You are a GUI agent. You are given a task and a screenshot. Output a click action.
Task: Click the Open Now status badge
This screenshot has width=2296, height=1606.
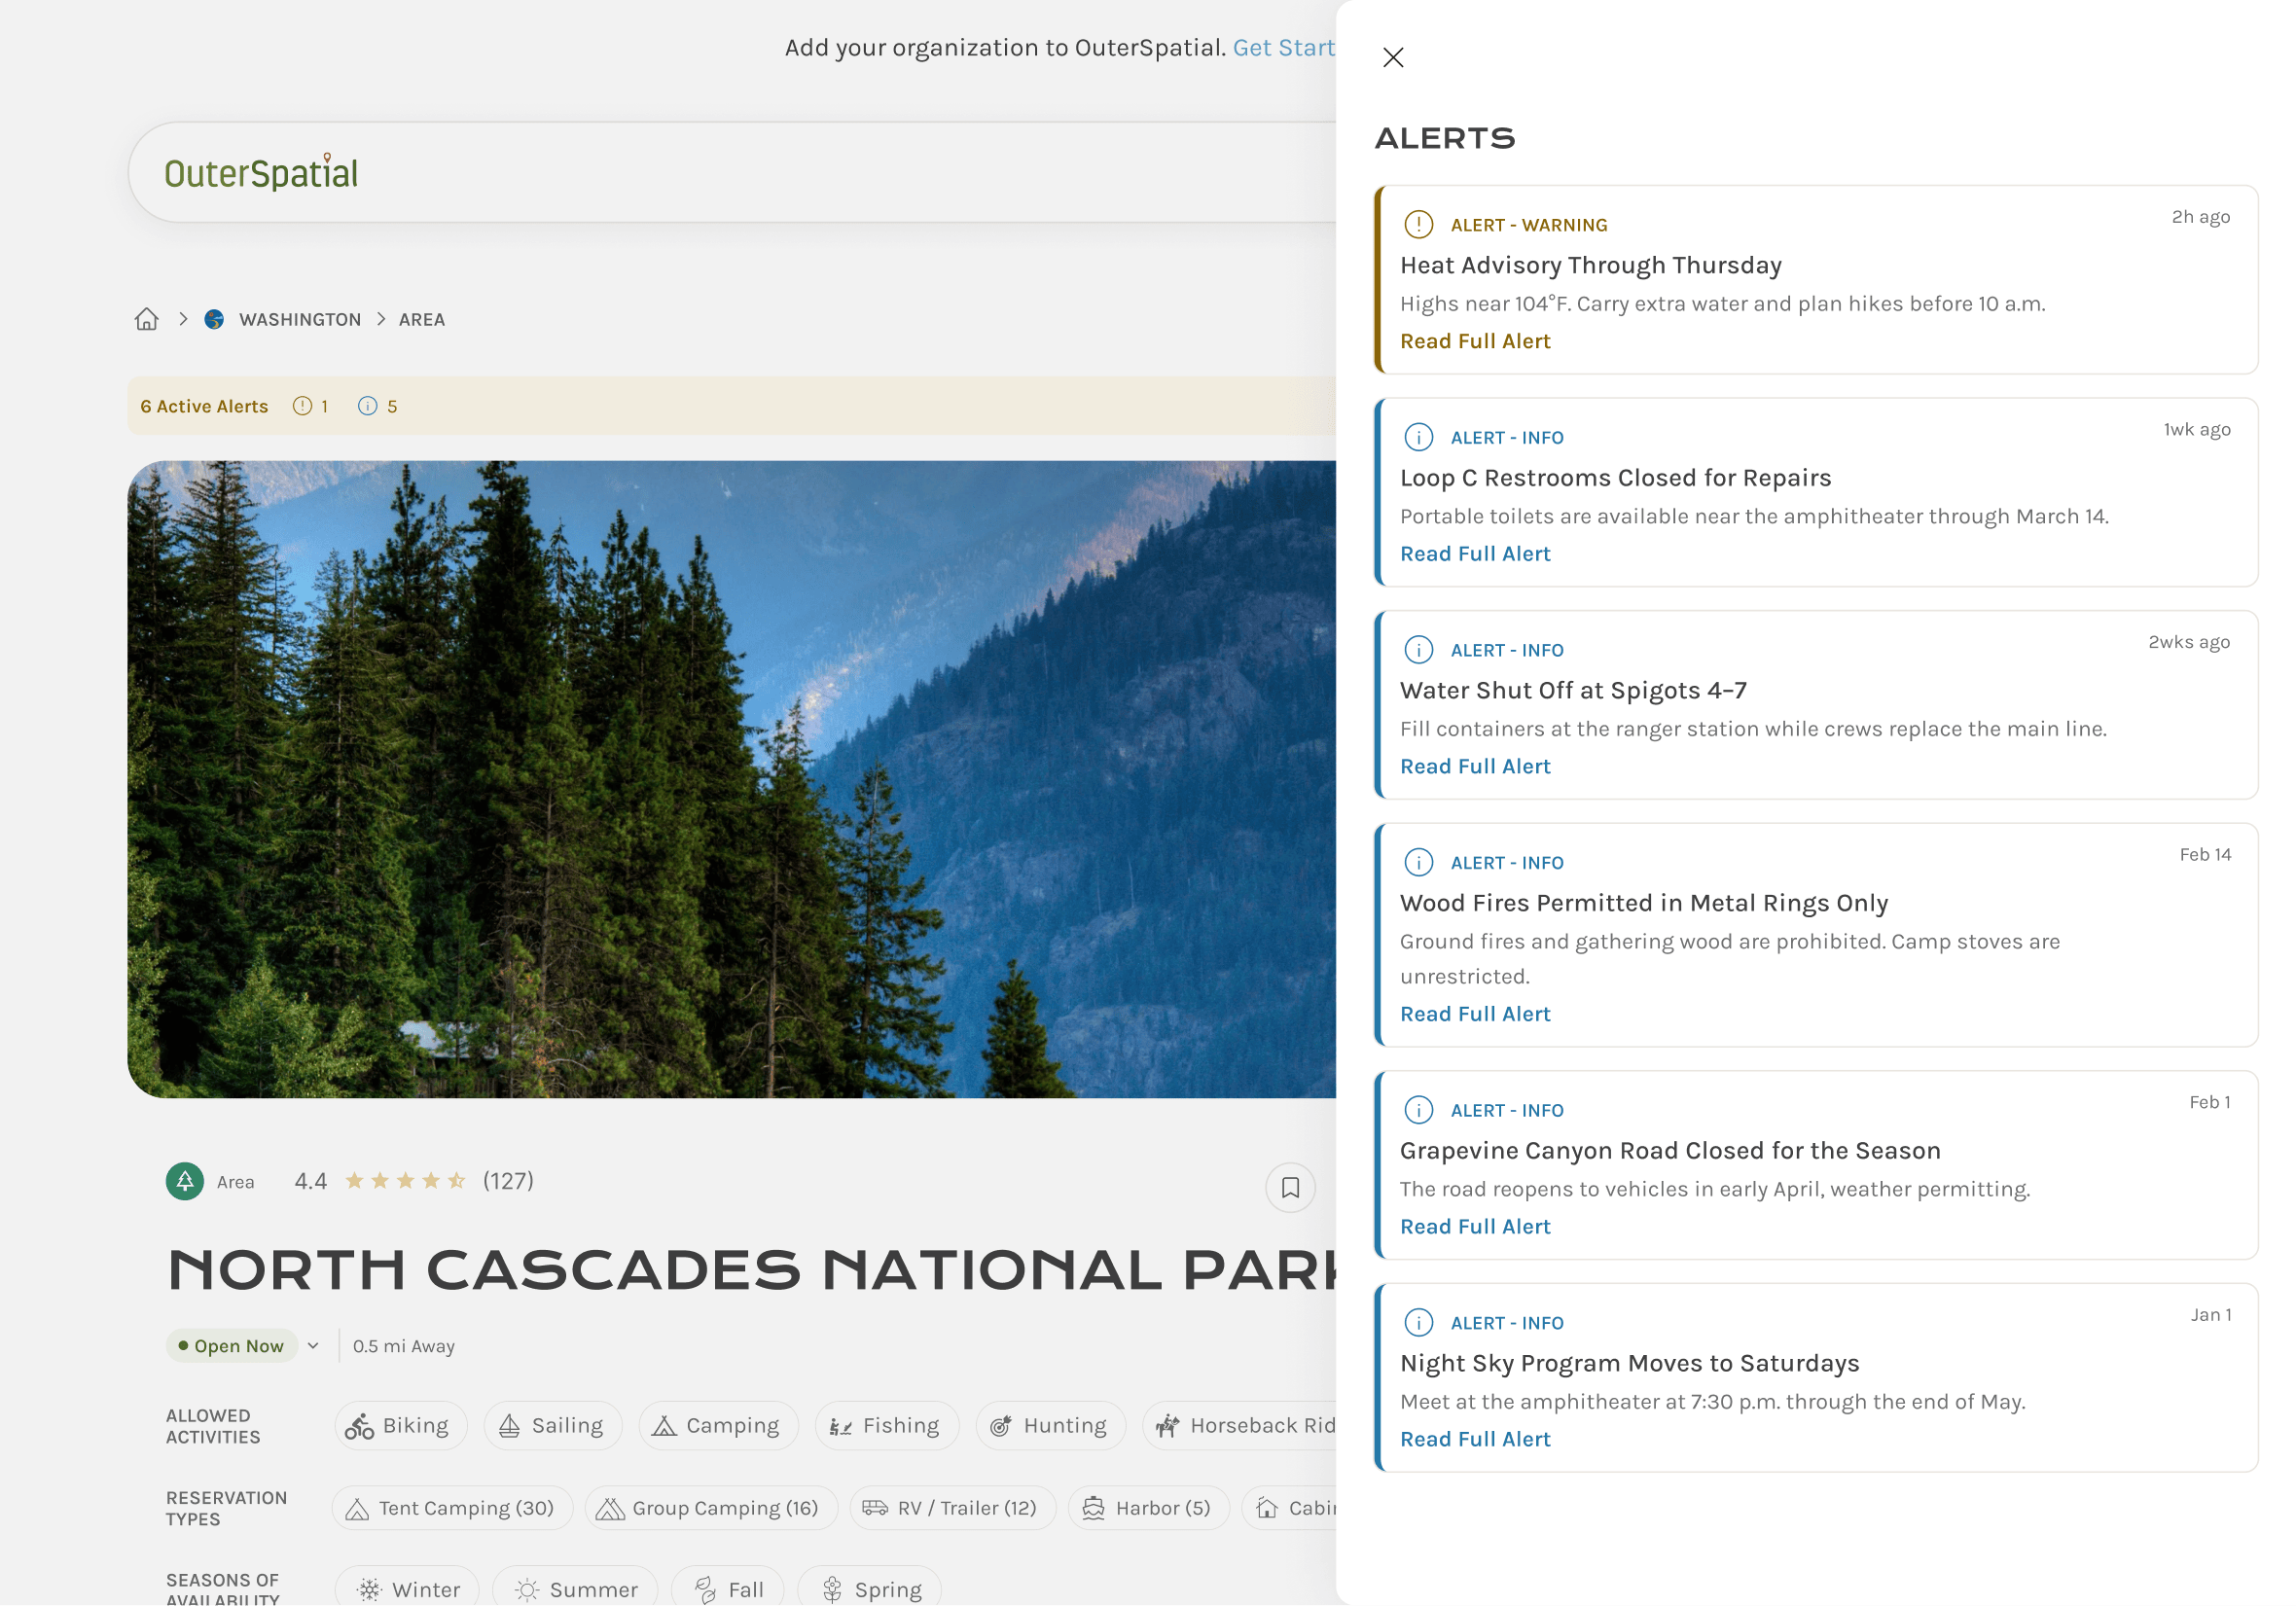[x=232, y=1346]
